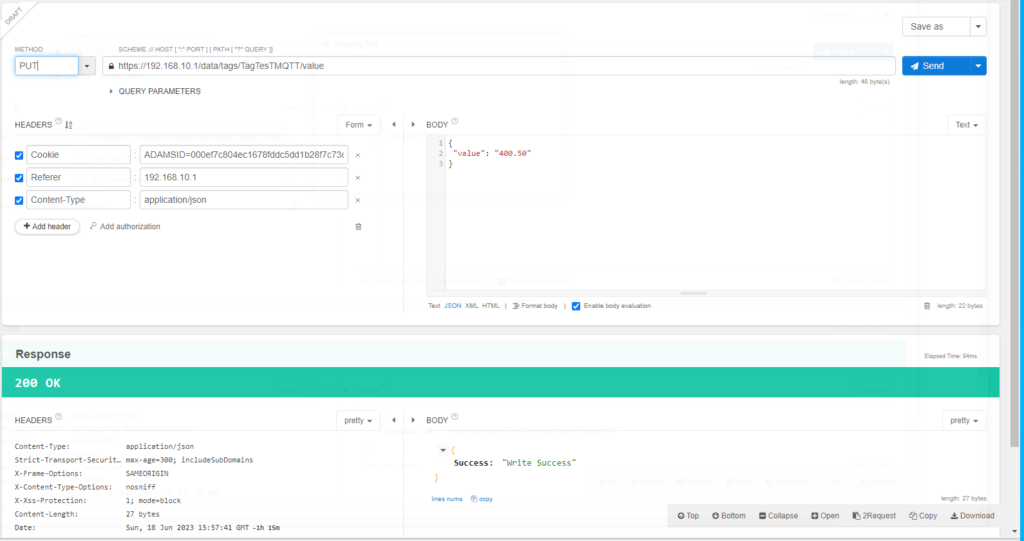Screen dimensions: 1024x541
Task: Open the HTTP method dropdown arrow
Action: coord(87,65)
